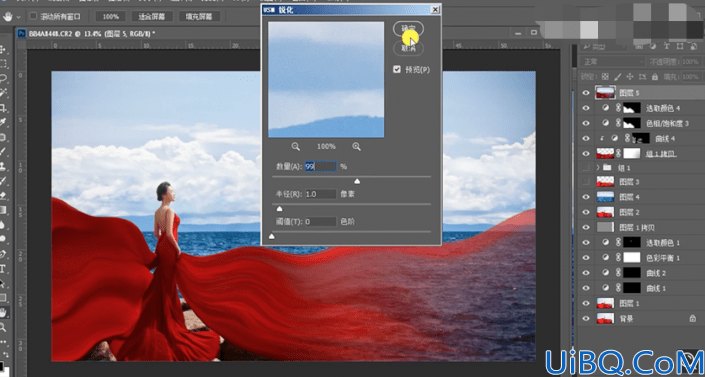Viewport: 705px width, 377px height.
Task: Zoom out the sharpen preview
Action: (x=295, y=146)
